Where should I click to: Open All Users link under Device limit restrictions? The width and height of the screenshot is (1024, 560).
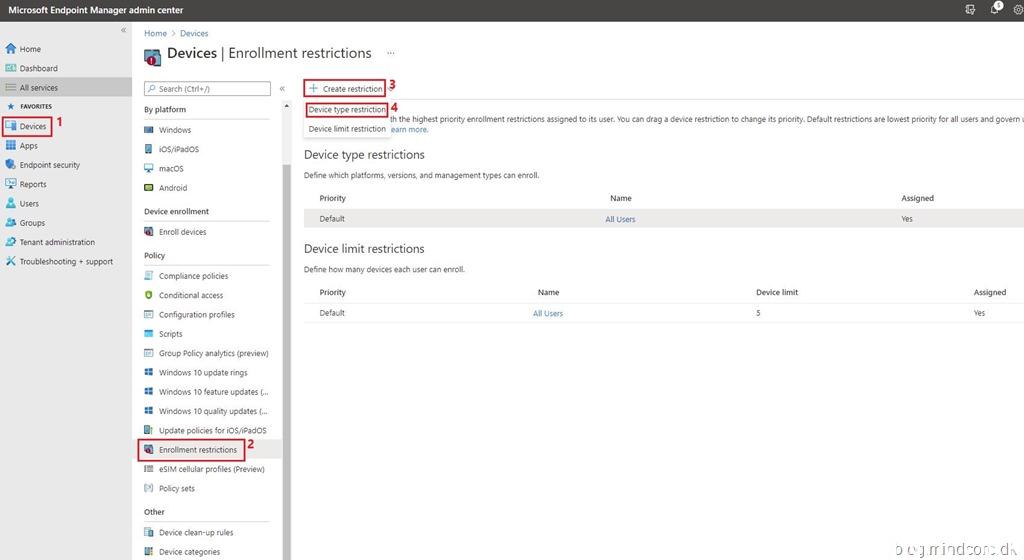click(x=547, y=313)
